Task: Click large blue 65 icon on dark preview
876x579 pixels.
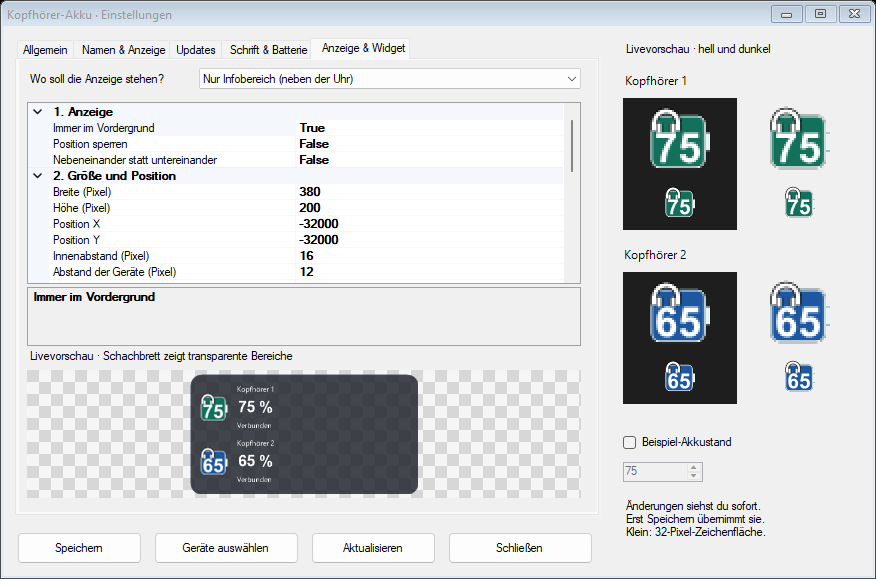Action: (680, 313)
